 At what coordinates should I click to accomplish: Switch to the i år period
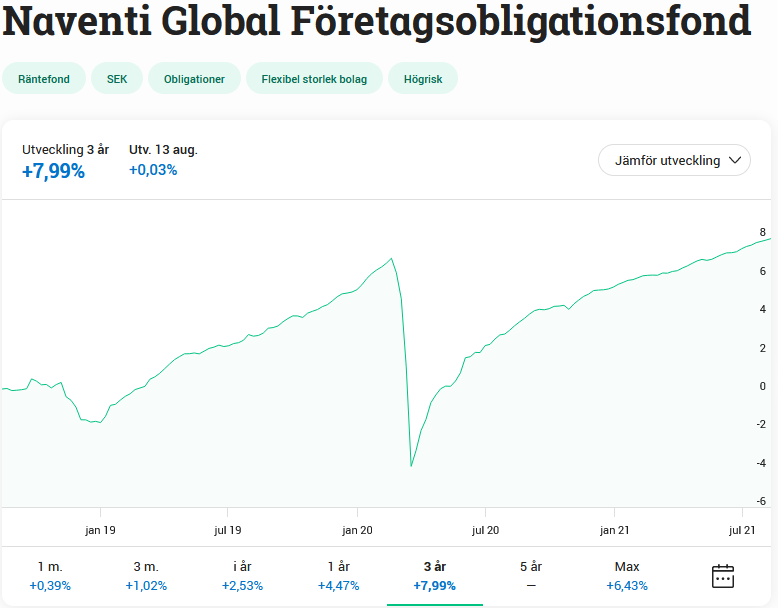coord(242,576)
